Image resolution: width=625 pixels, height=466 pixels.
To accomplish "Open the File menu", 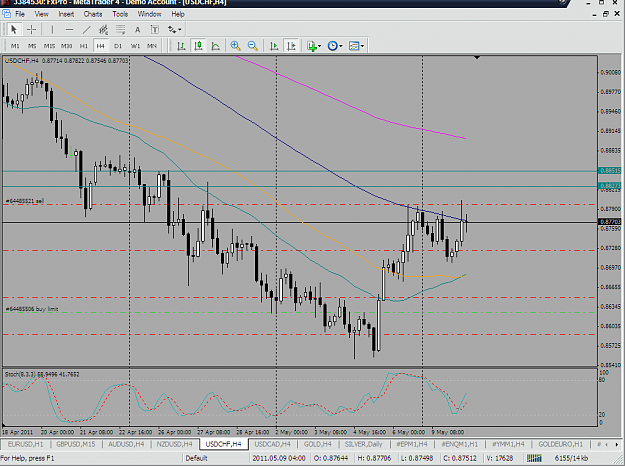I will coord(20,14).
